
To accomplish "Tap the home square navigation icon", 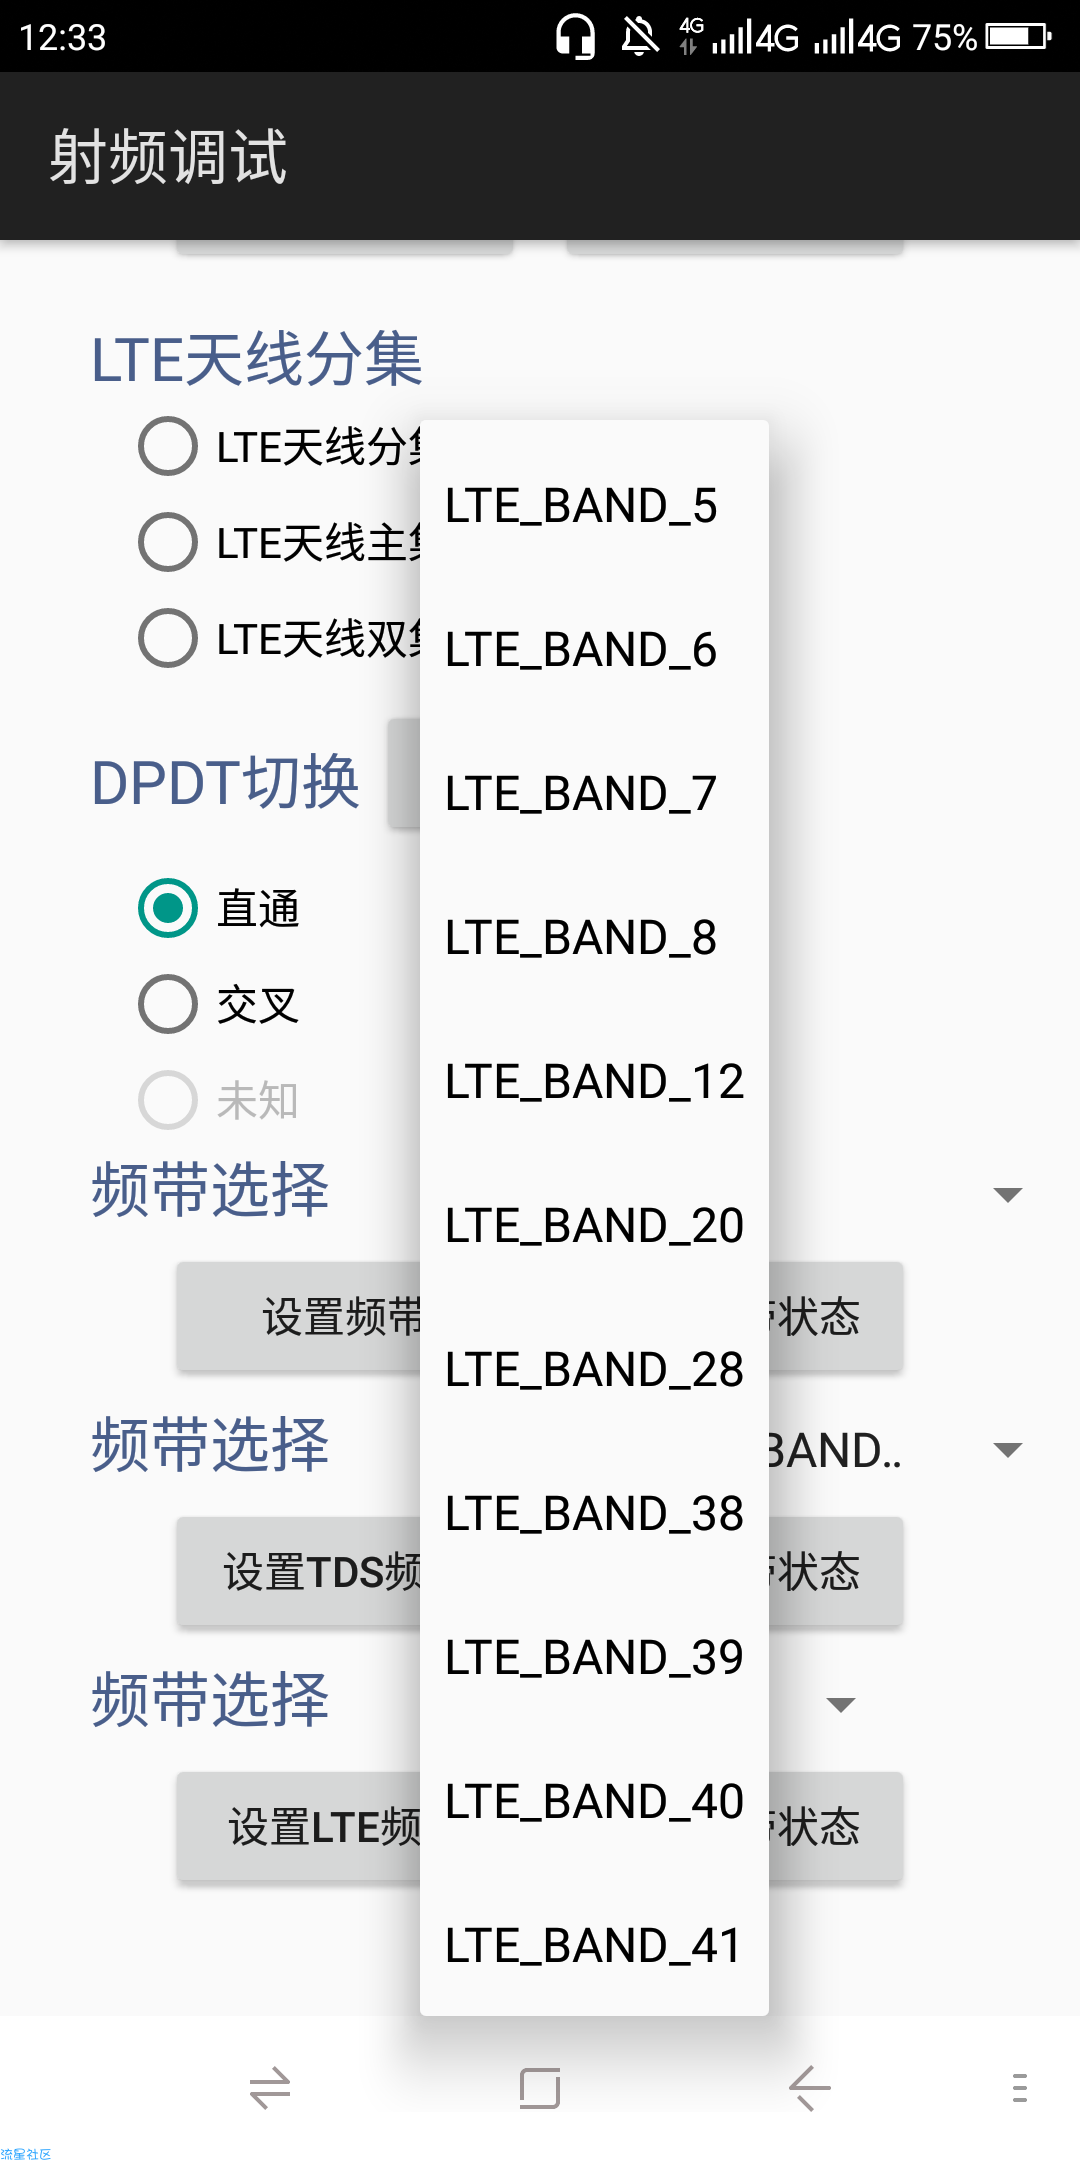I will pos(540,2088).
